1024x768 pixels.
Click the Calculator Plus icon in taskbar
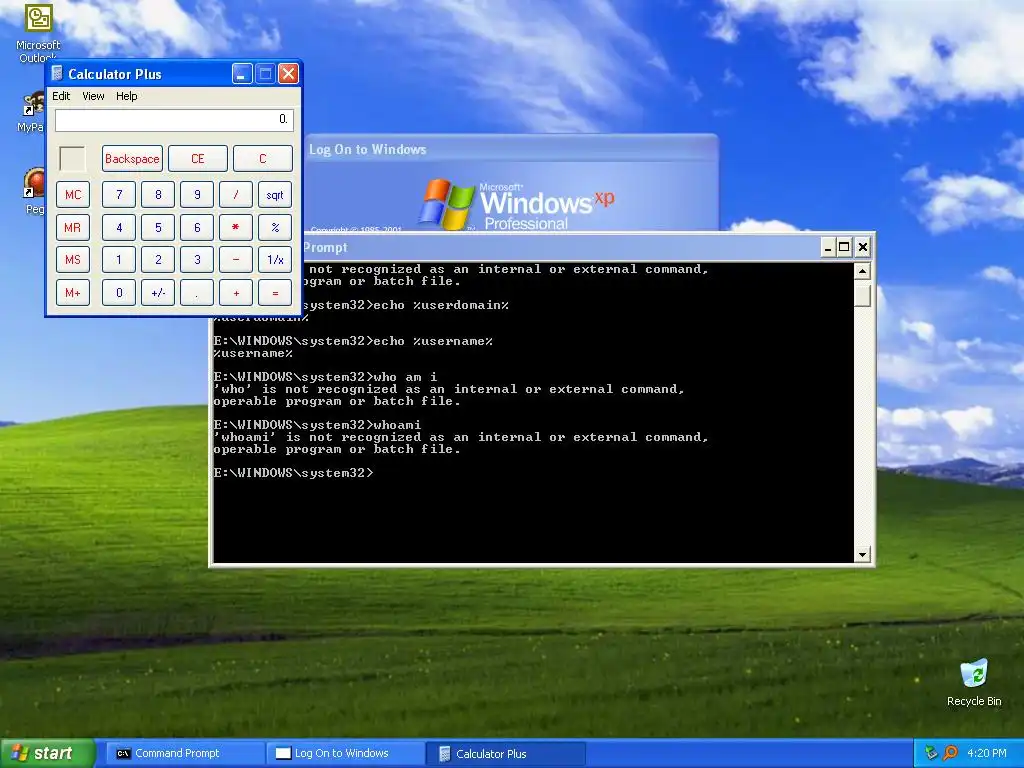(x=444, y=754)
